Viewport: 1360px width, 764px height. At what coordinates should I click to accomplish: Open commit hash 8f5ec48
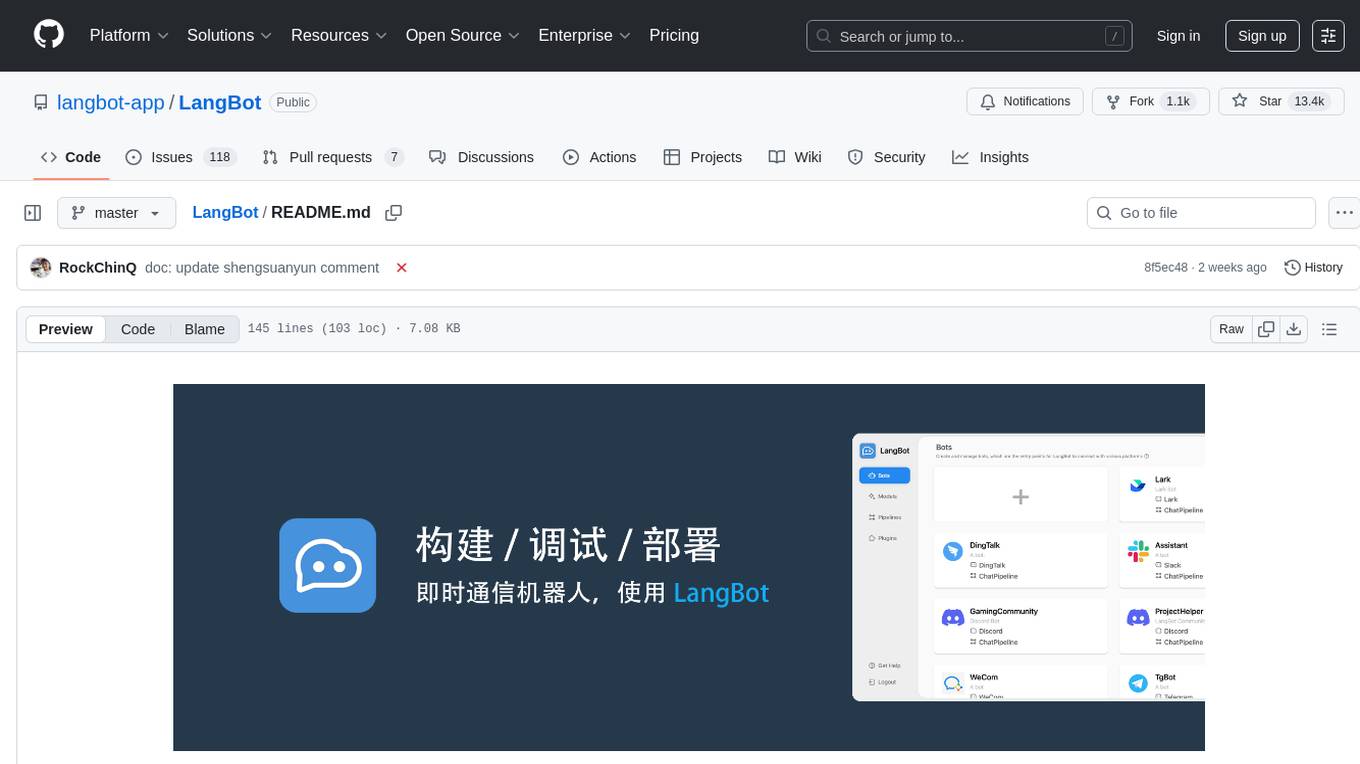coord(1166,268)
